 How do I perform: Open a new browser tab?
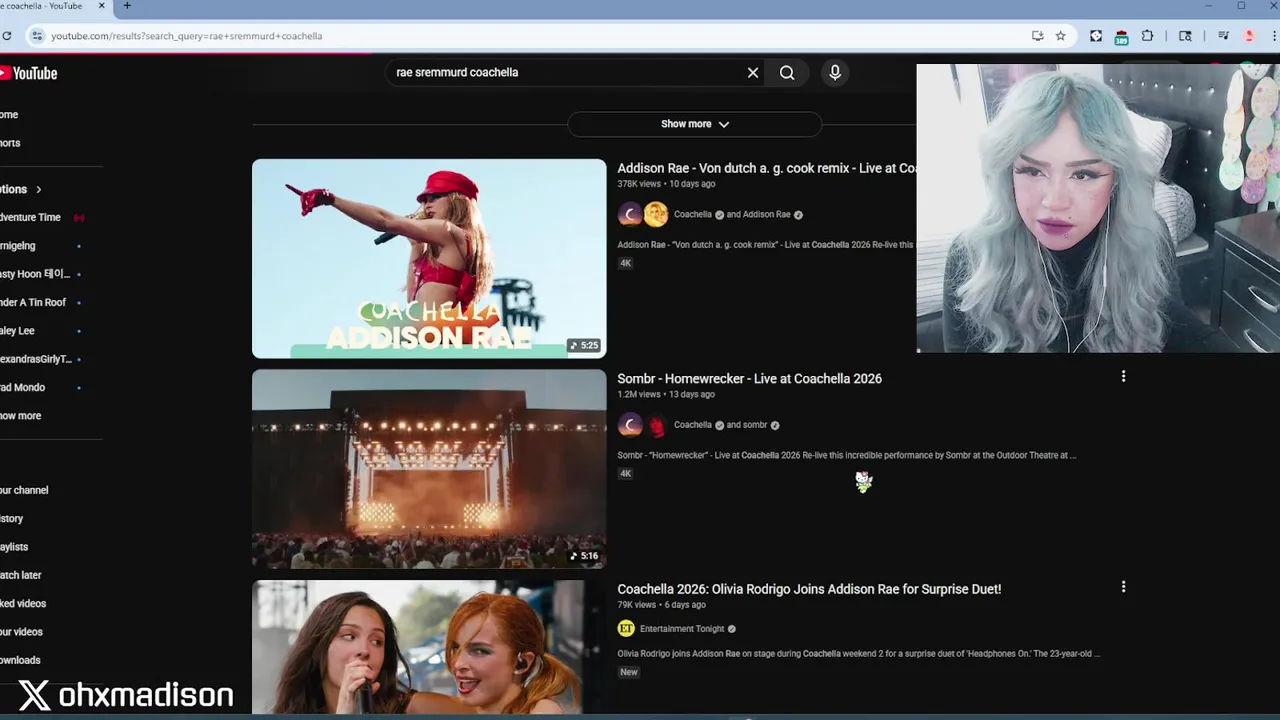click(127, 6)
